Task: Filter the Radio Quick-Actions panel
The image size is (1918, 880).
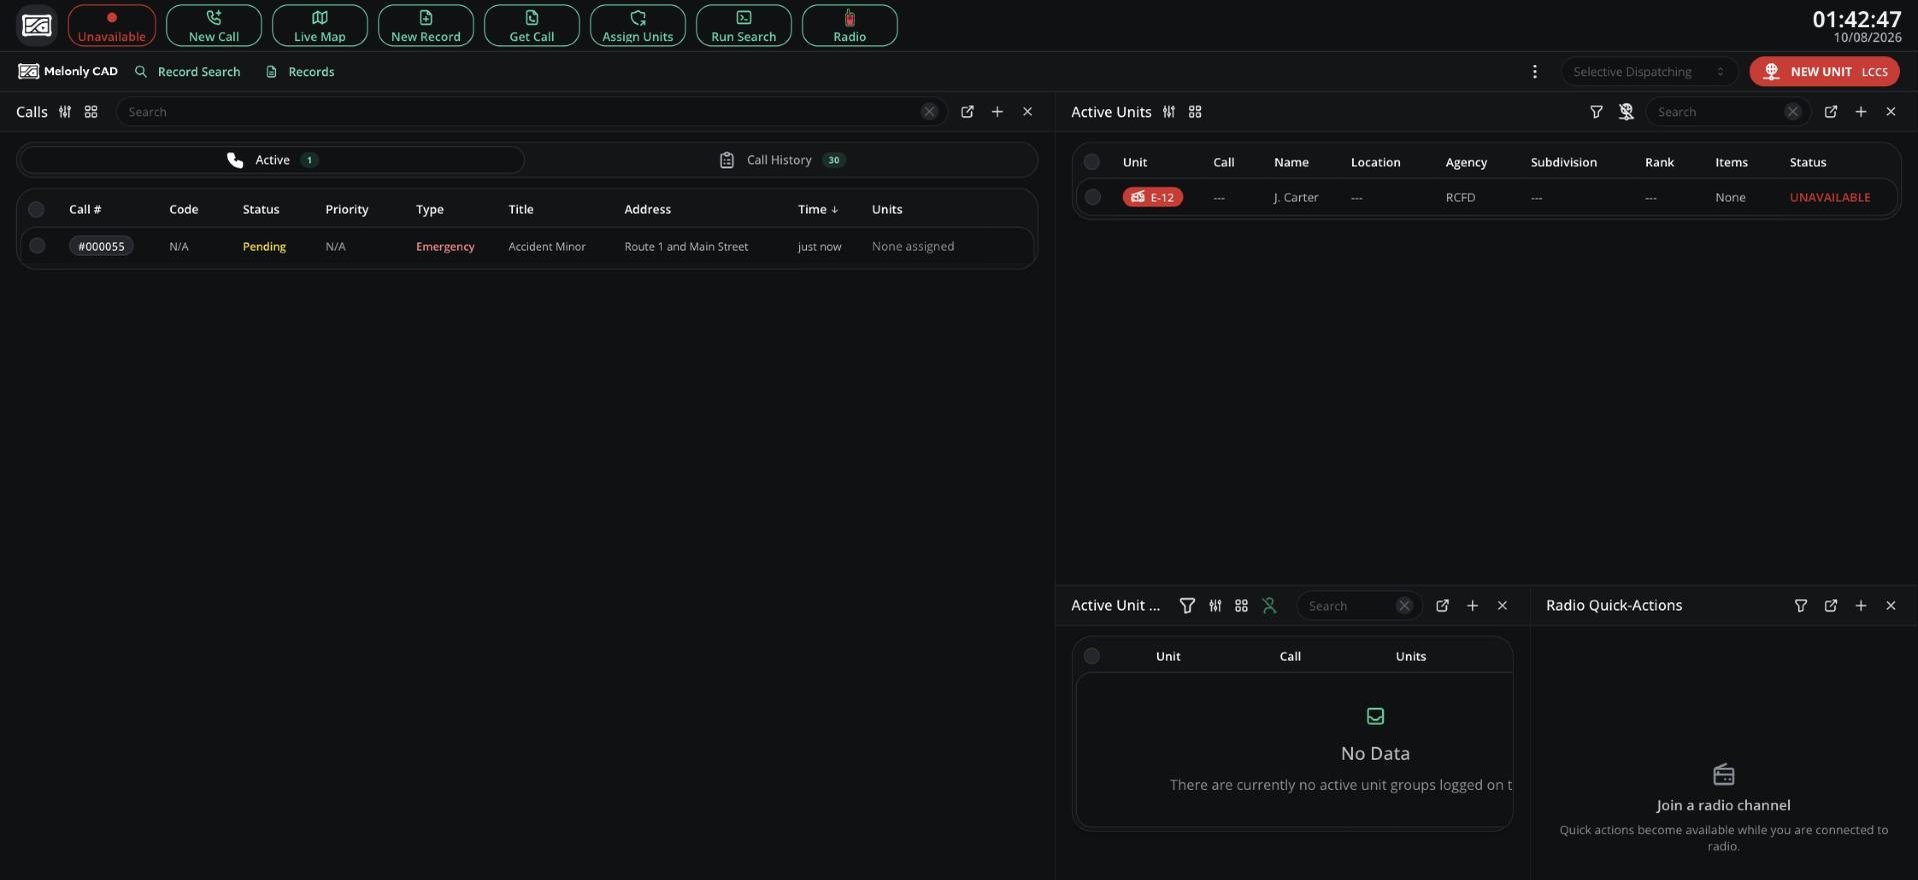Action: pos(1801,606)
